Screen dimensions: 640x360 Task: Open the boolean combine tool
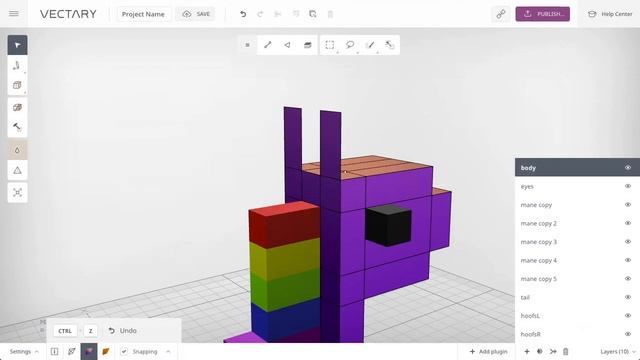coord(17,107)
